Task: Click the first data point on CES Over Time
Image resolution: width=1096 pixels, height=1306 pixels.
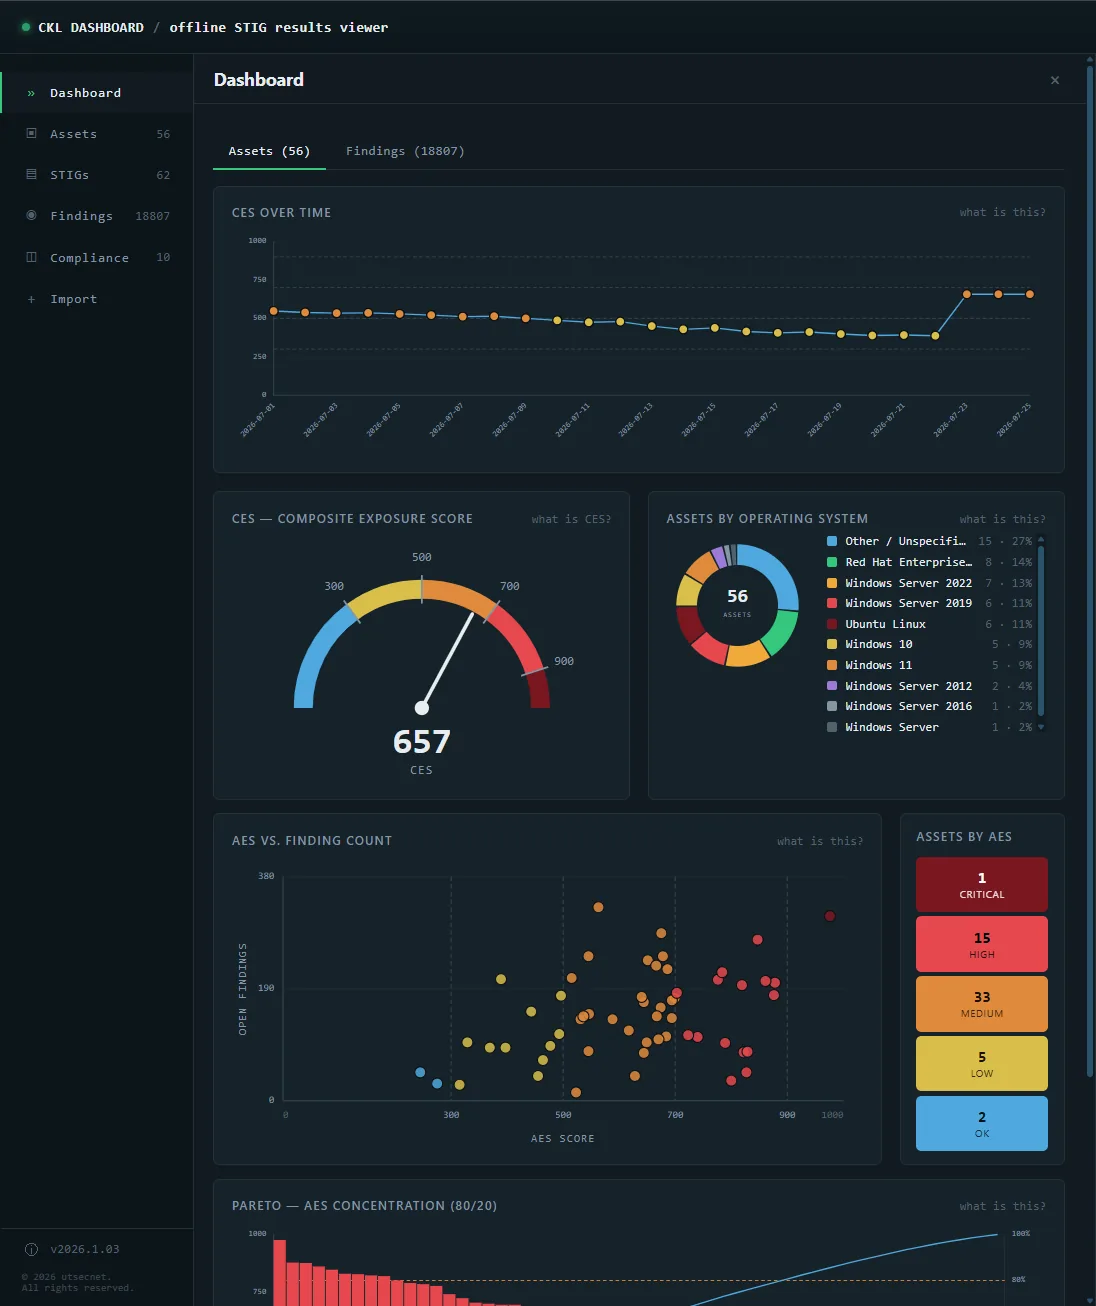Action: (x=274, y=311)
